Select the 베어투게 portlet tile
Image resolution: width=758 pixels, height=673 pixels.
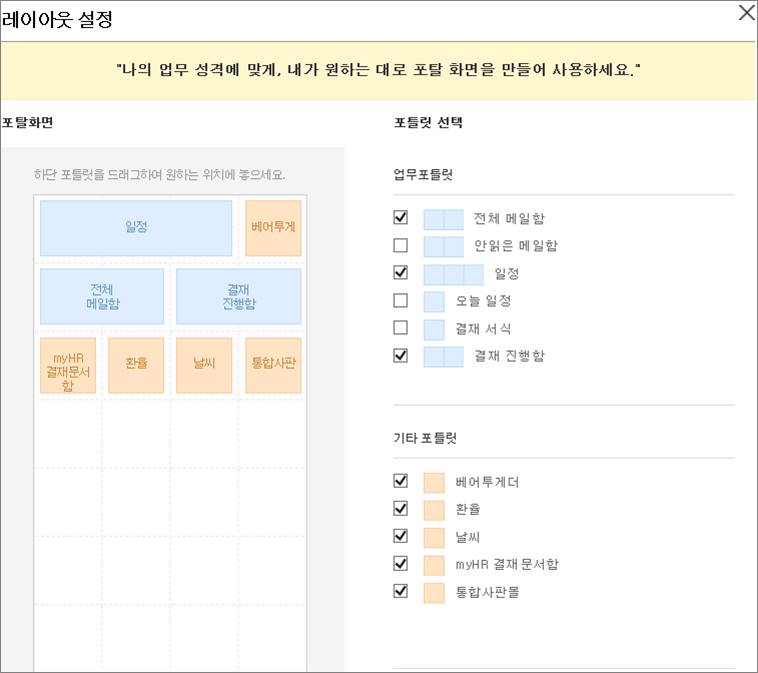point(273,228)
